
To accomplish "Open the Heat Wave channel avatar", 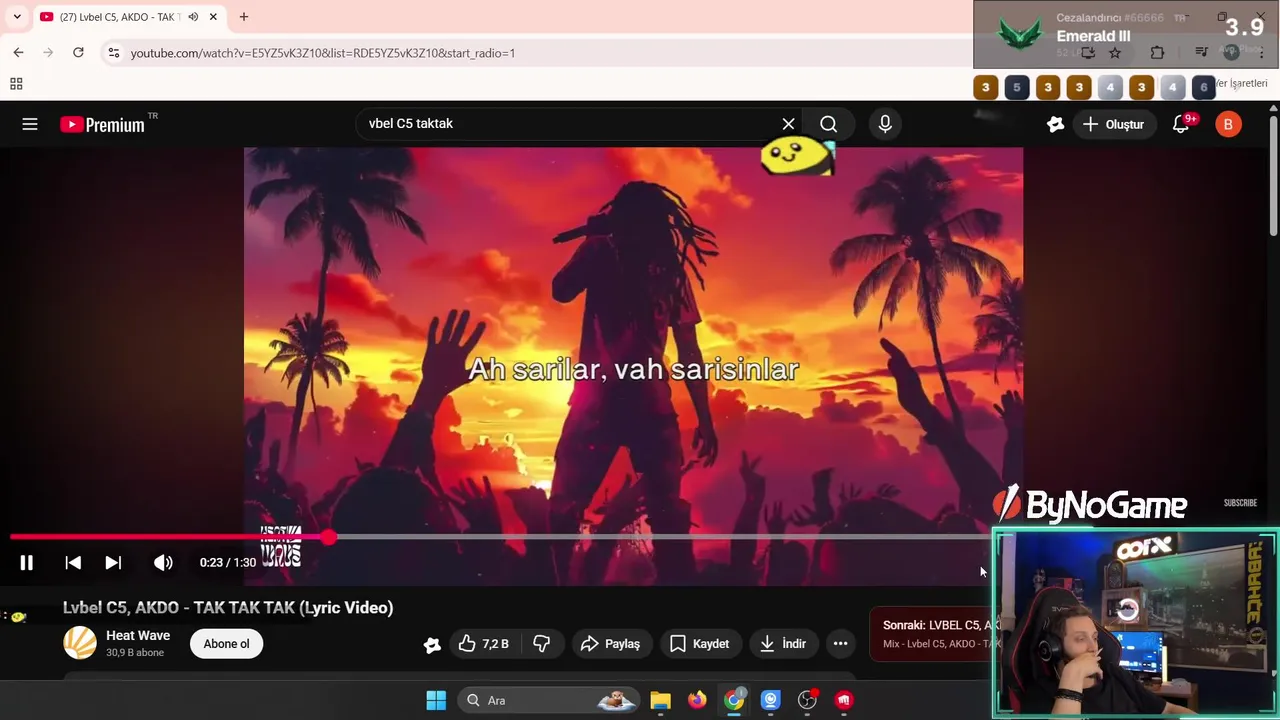I will pos(80,643).
